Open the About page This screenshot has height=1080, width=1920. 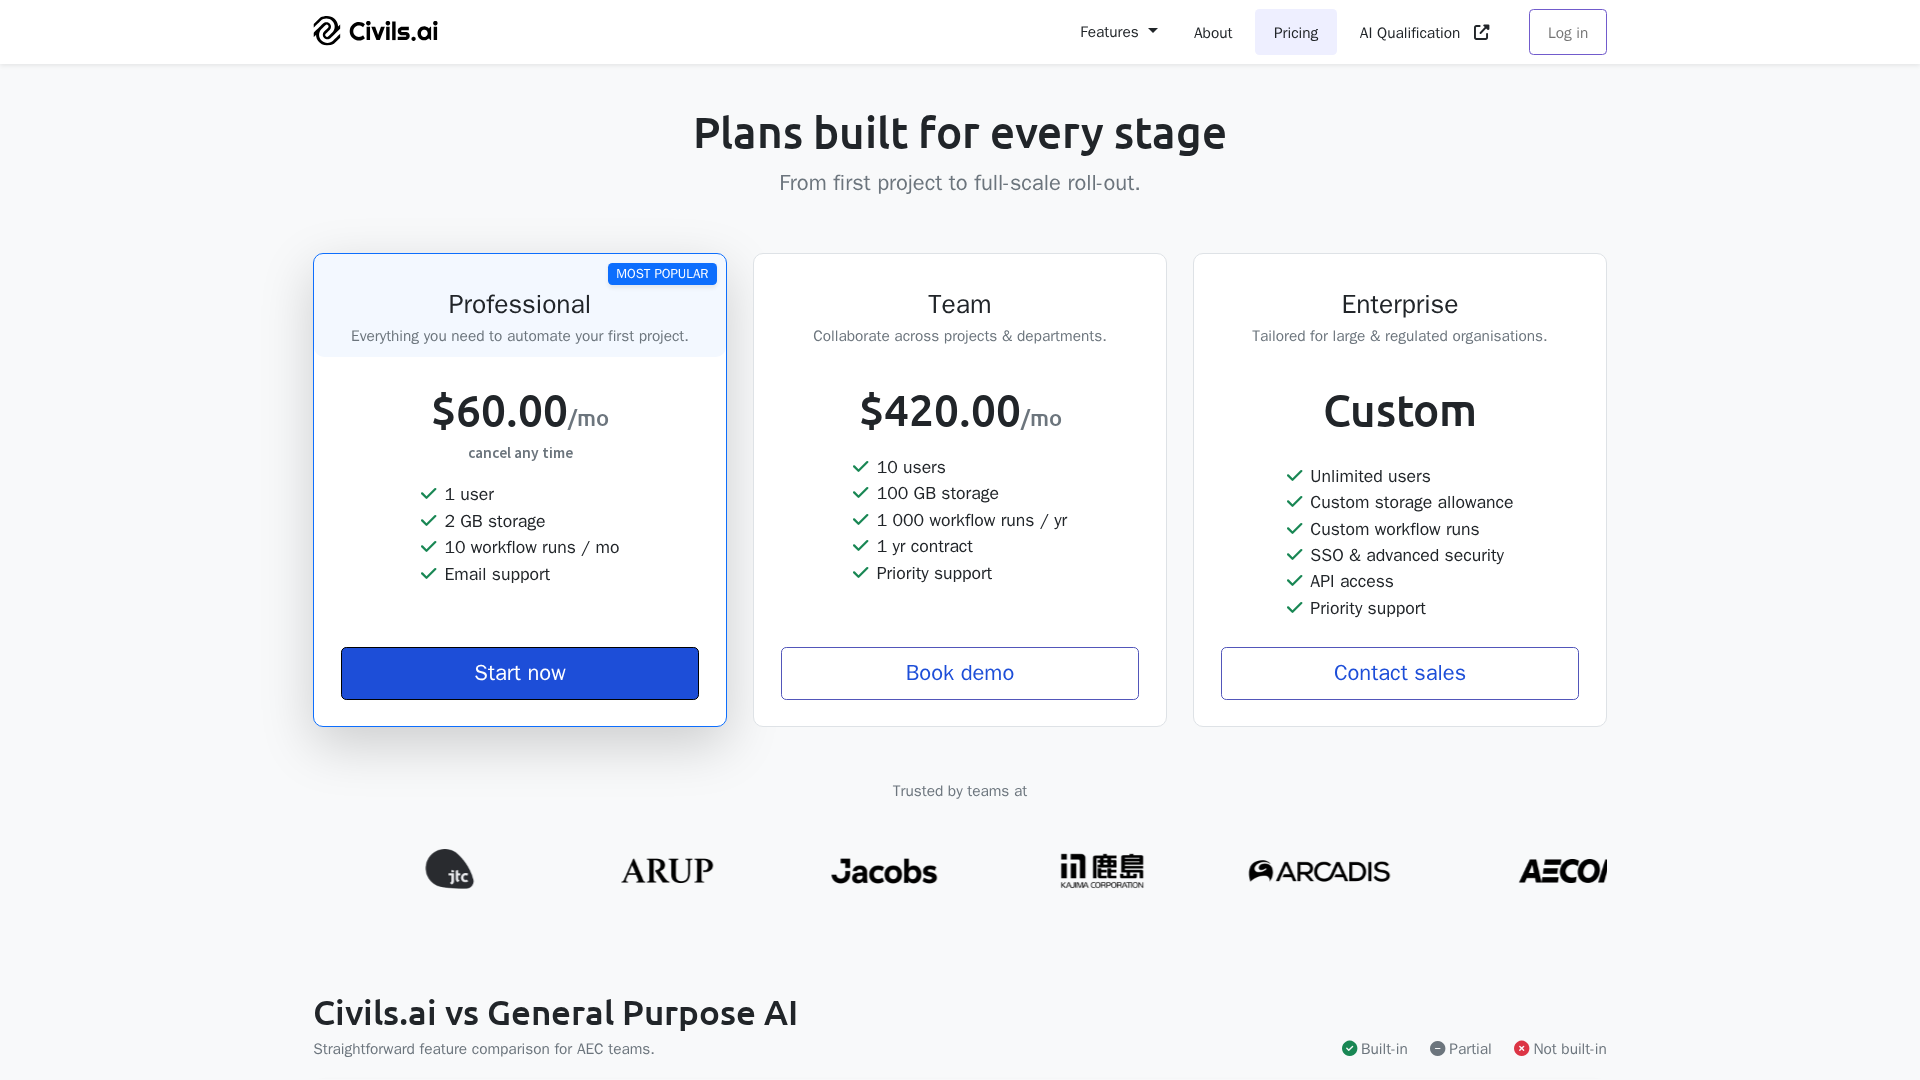point(1212,33)
